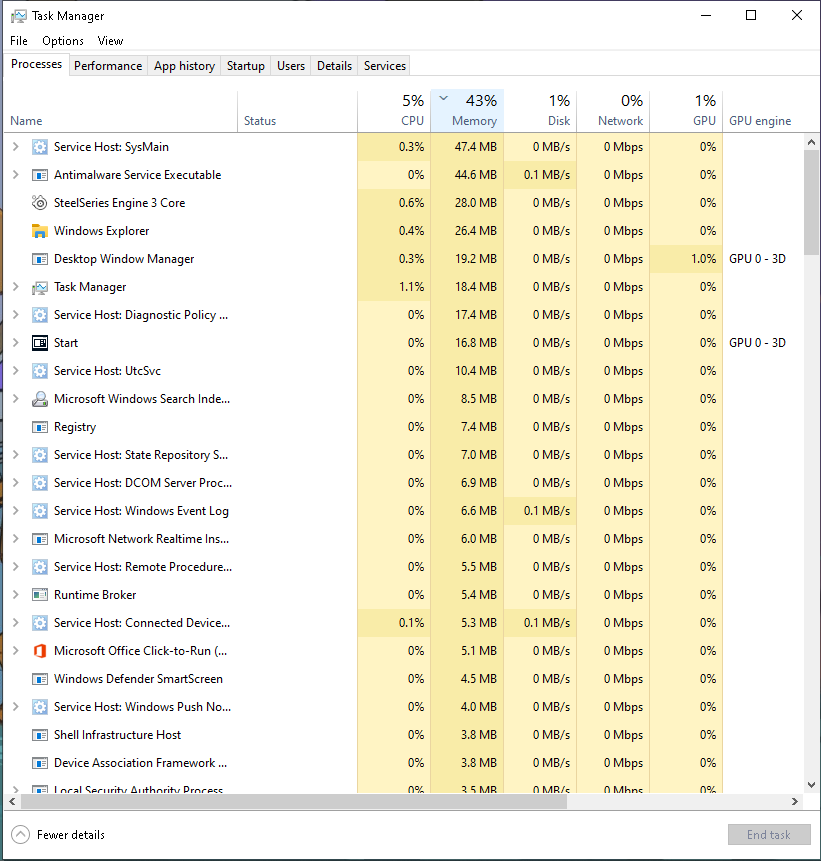Click the Device Association Framework icon

point(40,763)
